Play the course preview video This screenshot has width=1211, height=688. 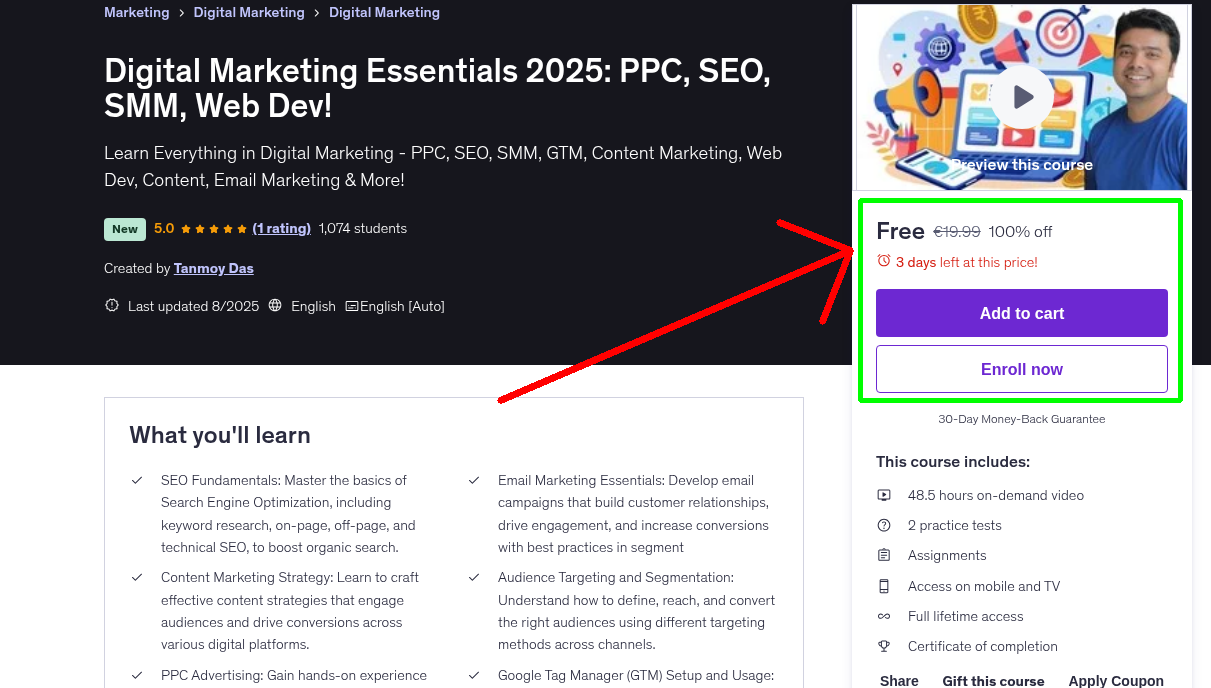(1022, 97)
